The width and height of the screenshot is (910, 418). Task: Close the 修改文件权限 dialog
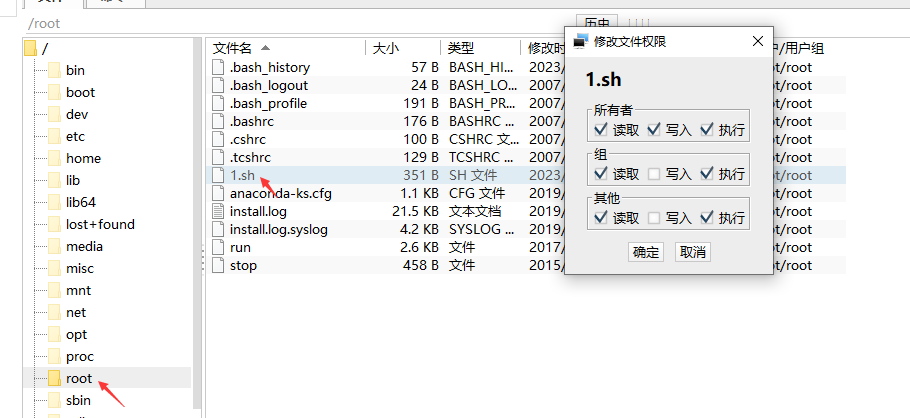pos(757,41)
